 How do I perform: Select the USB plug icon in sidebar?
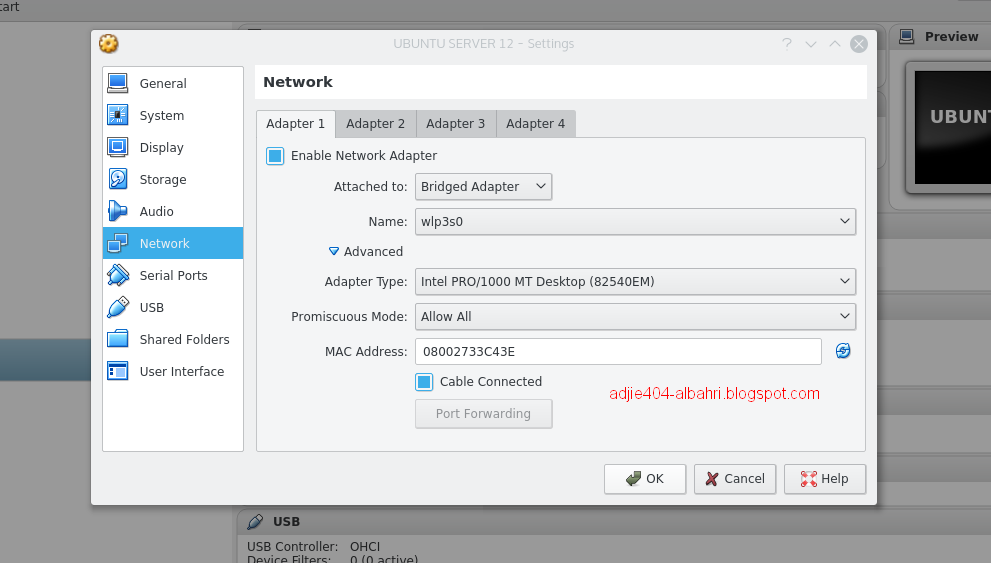click(118, 307)
